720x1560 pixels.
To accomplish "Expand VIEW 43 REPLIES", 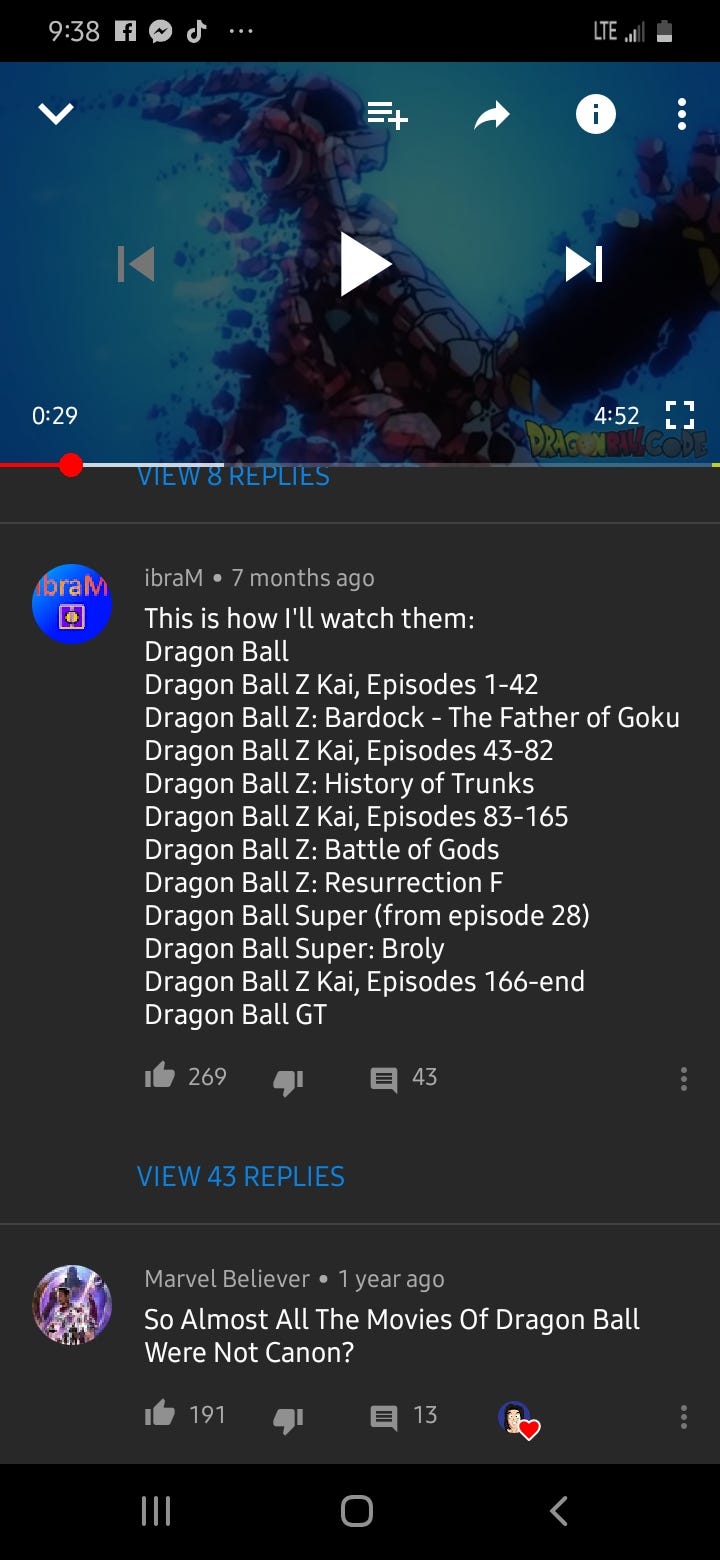I will (241, 1176).
